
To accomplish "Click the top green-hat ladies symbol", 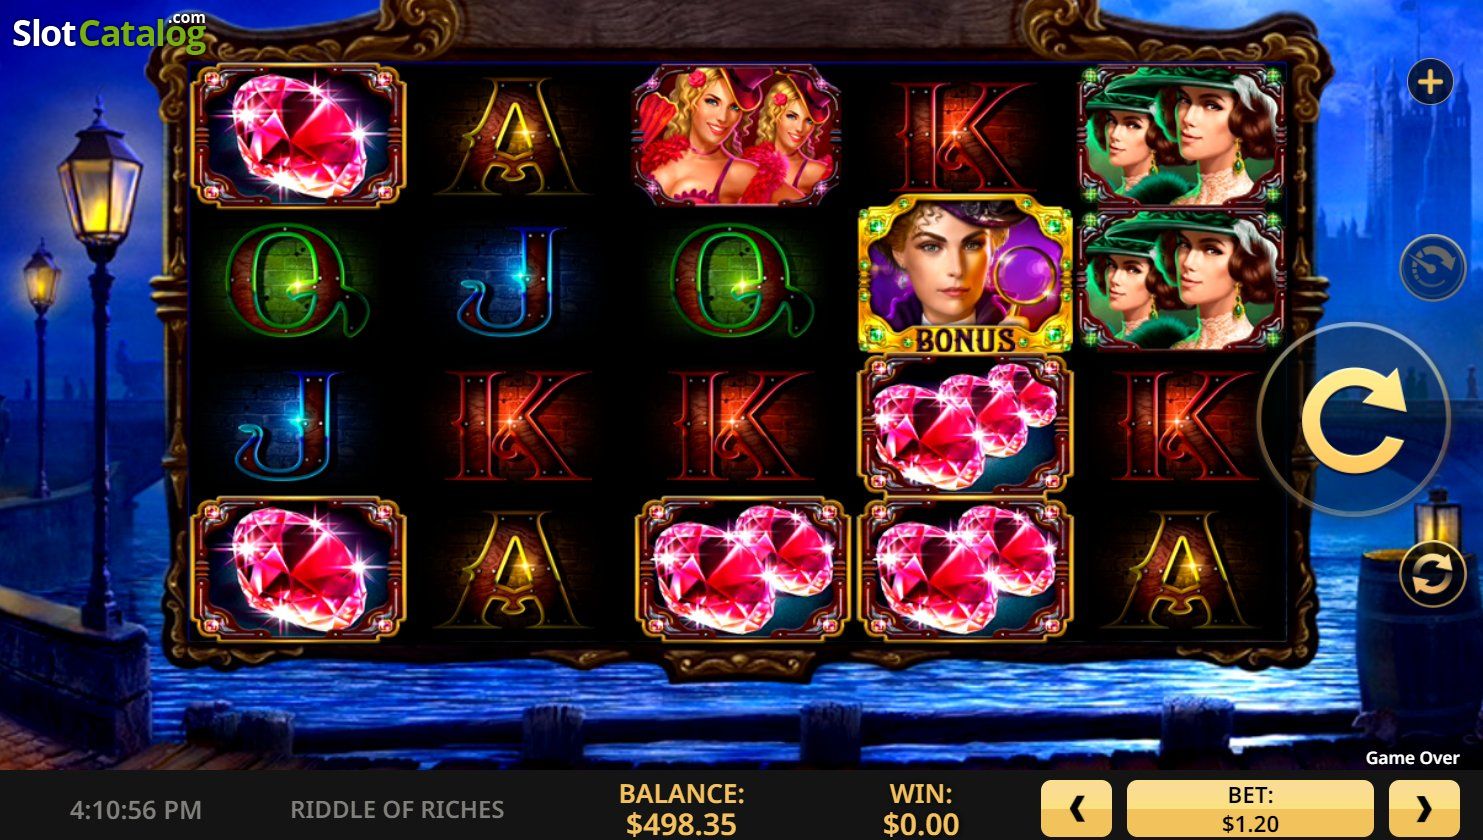I will [1181, 135].
